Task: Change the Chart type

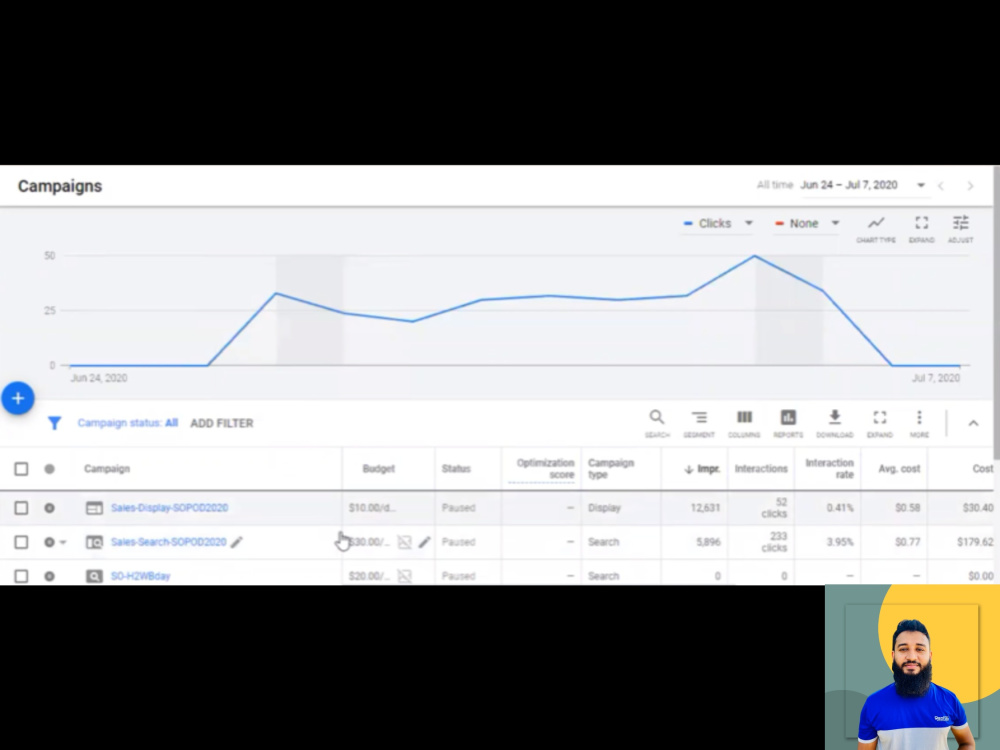Action: 876,229
